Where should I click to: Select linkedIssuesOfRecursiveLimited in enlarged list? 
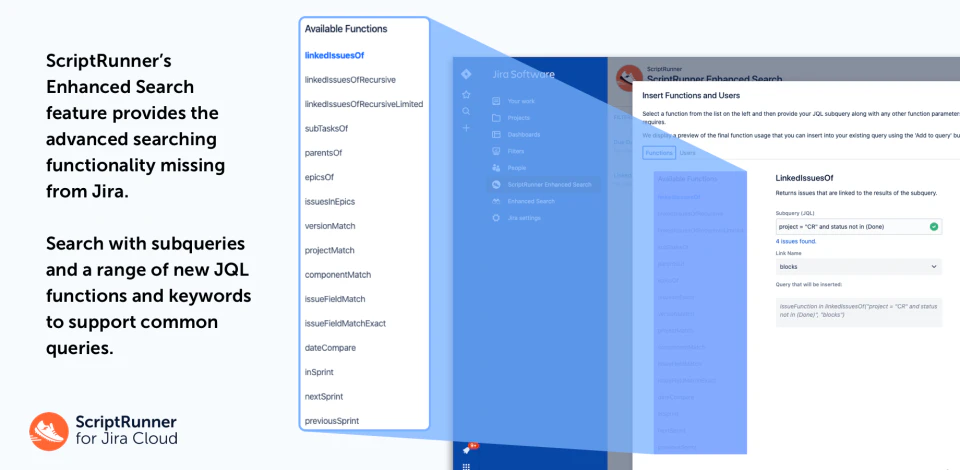(364, 104)
